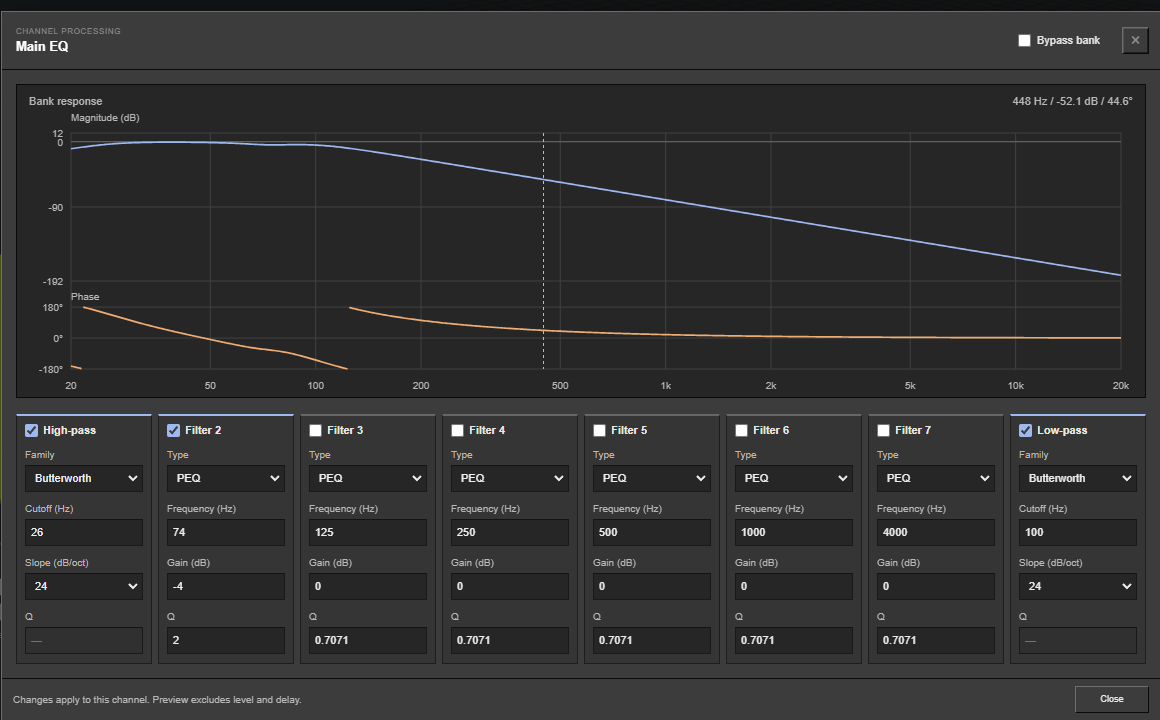Edit the Low-pass Cutoff field showing 100
The width and height of the screenshot is (1160, 720).
(1078, 532)
